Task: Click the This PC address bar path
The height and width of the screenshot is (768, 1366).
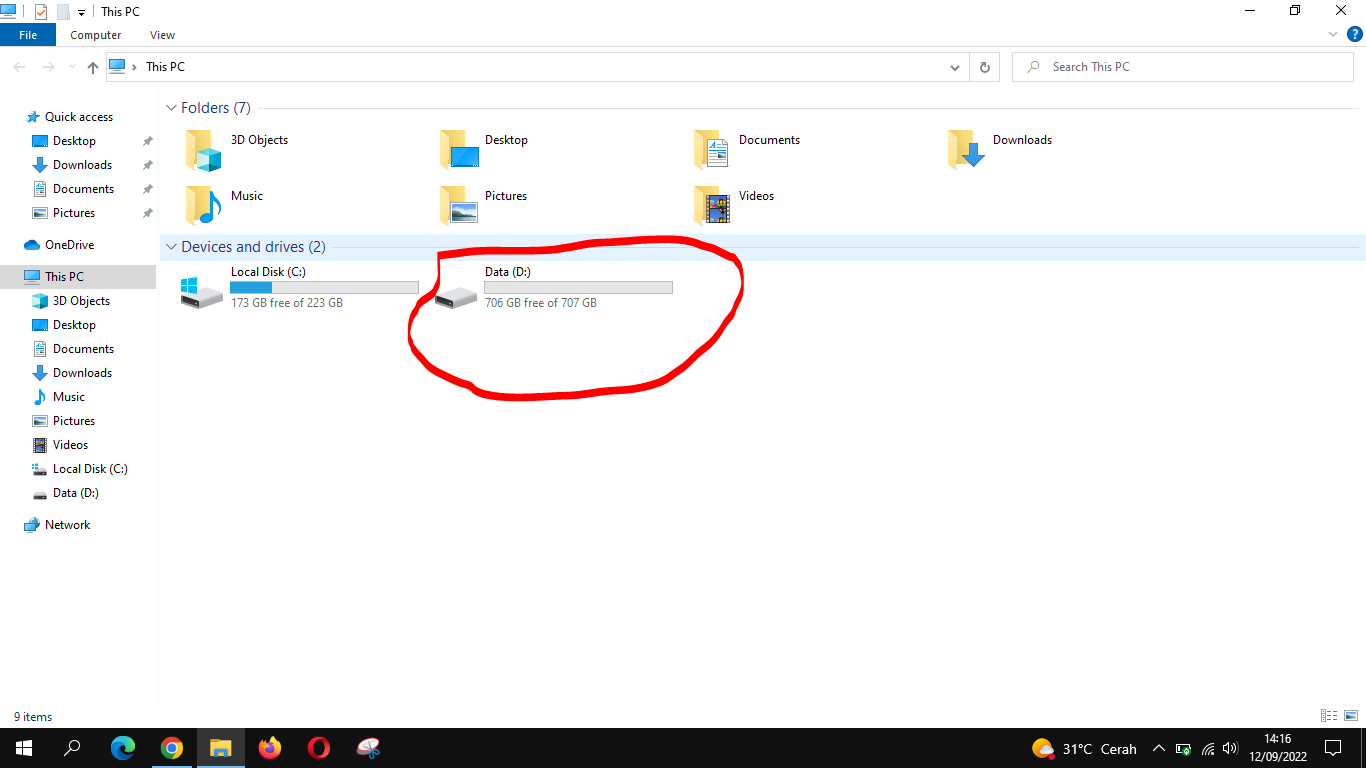Action: (x=165, y=67)
